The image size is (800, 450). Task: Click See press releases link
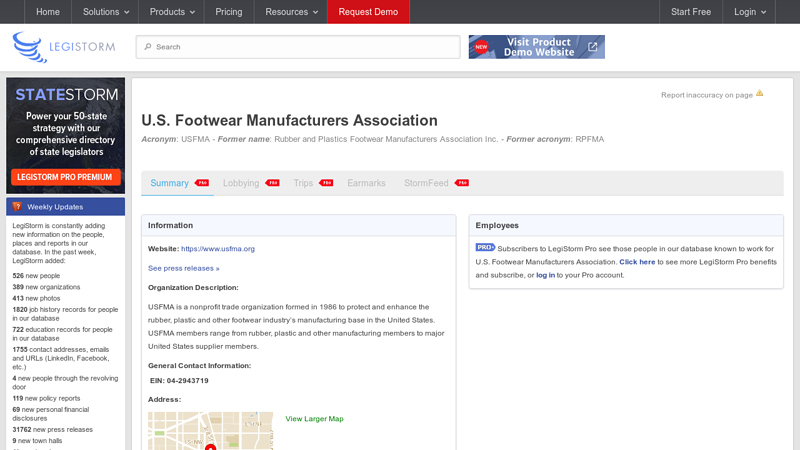(x=184, y=268)
